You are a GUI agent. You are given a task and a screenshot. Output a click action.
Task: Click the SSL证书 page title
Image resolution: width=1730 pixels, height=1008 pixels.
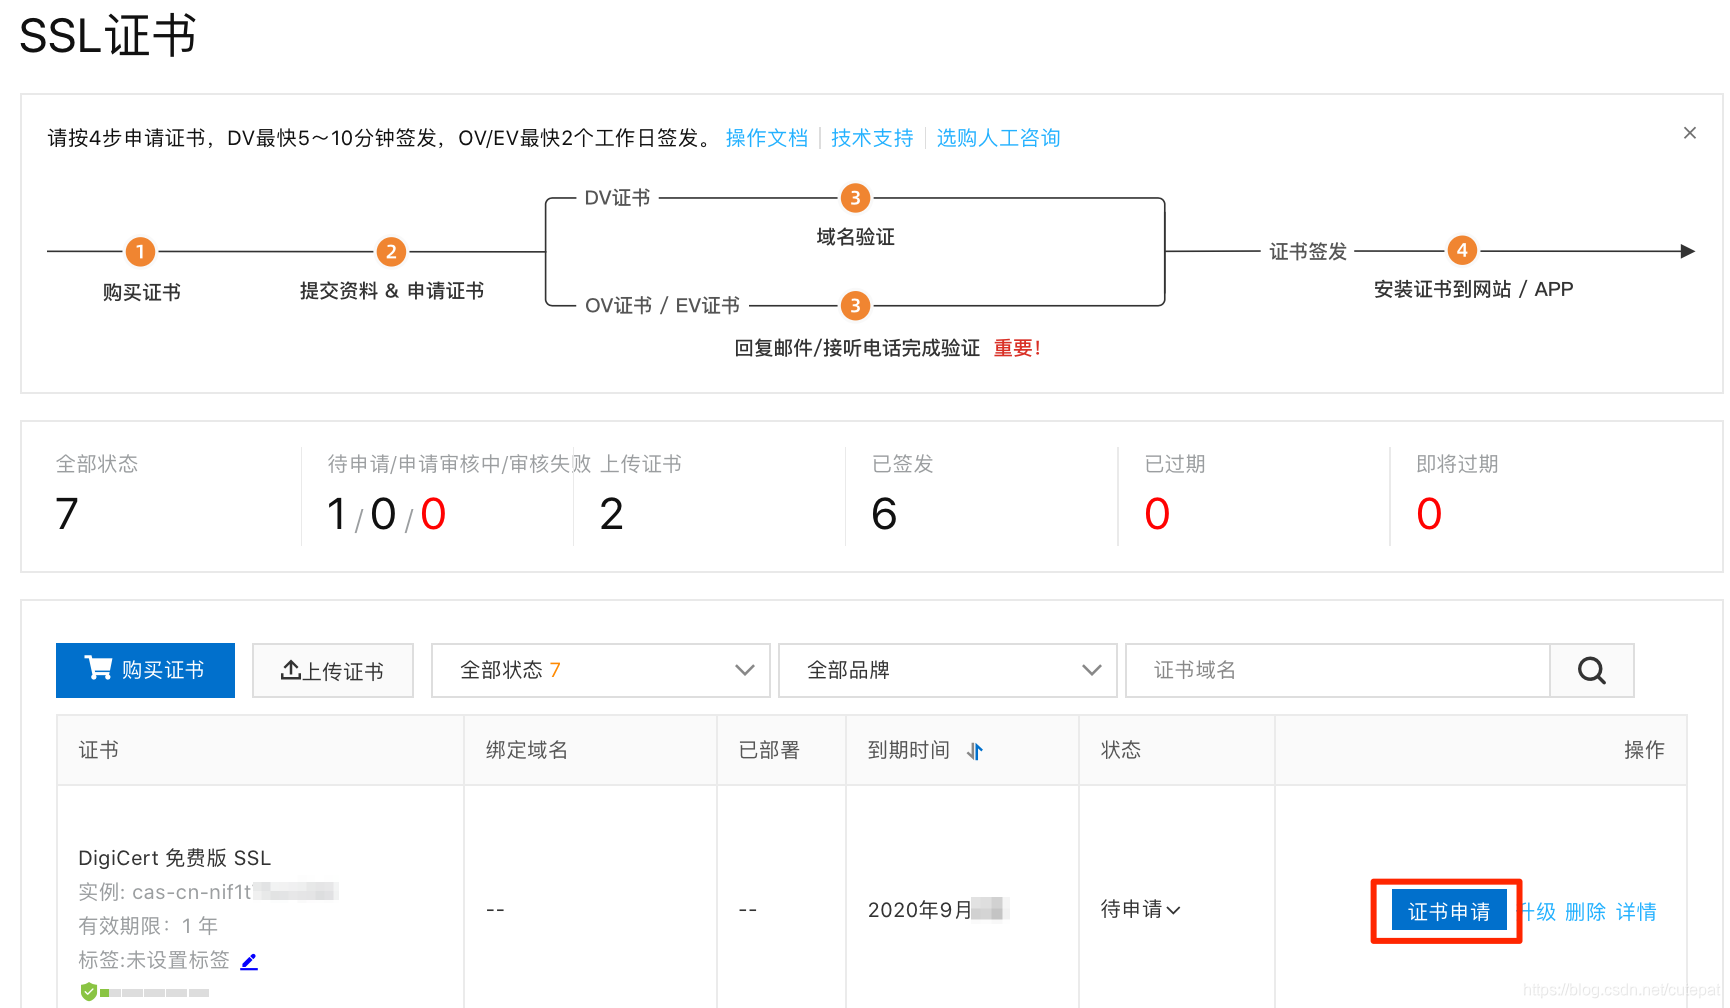[x=108, y=36]
